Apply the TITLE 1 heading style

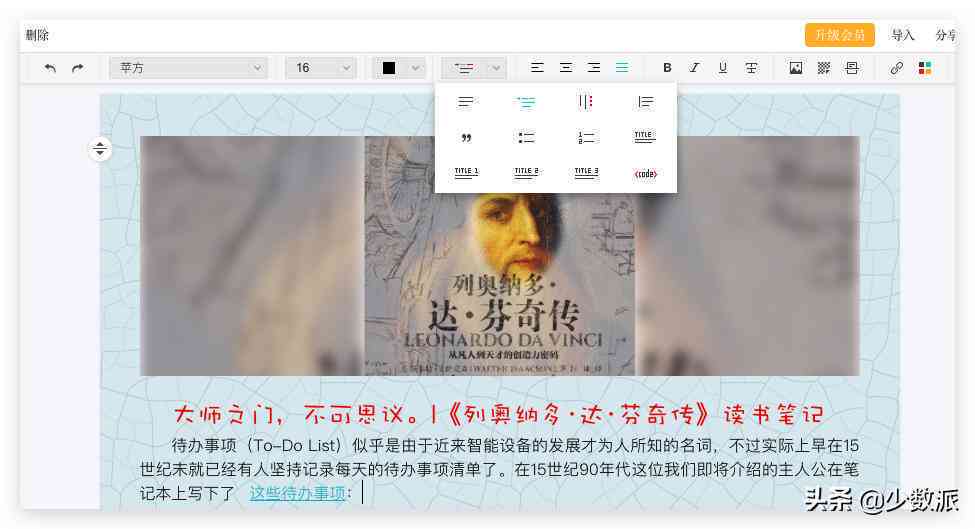coord(466,173)
